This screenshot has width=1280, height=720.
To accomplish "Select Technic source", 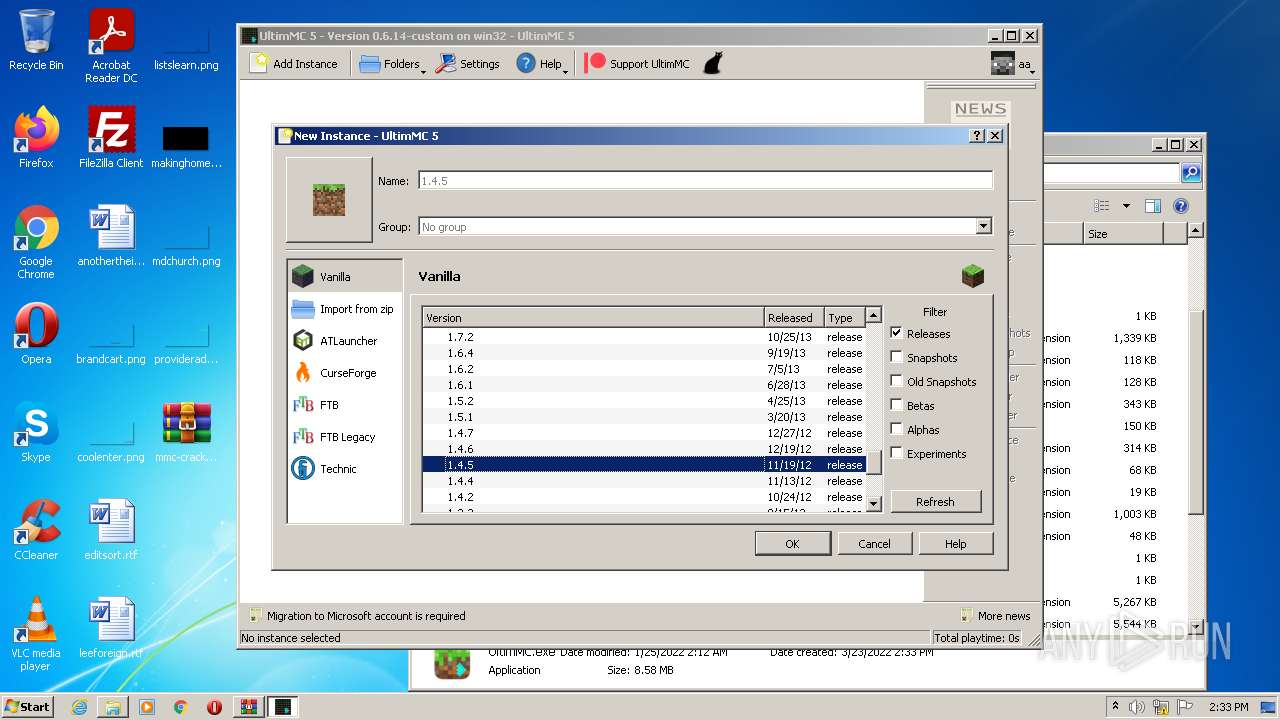I will click(345, 469).
